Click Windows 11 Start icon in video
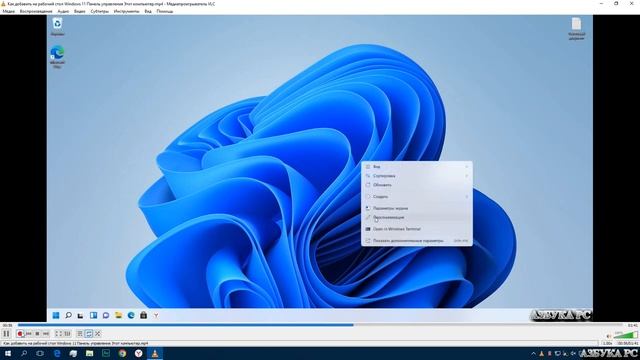 (x=56, y=315)
